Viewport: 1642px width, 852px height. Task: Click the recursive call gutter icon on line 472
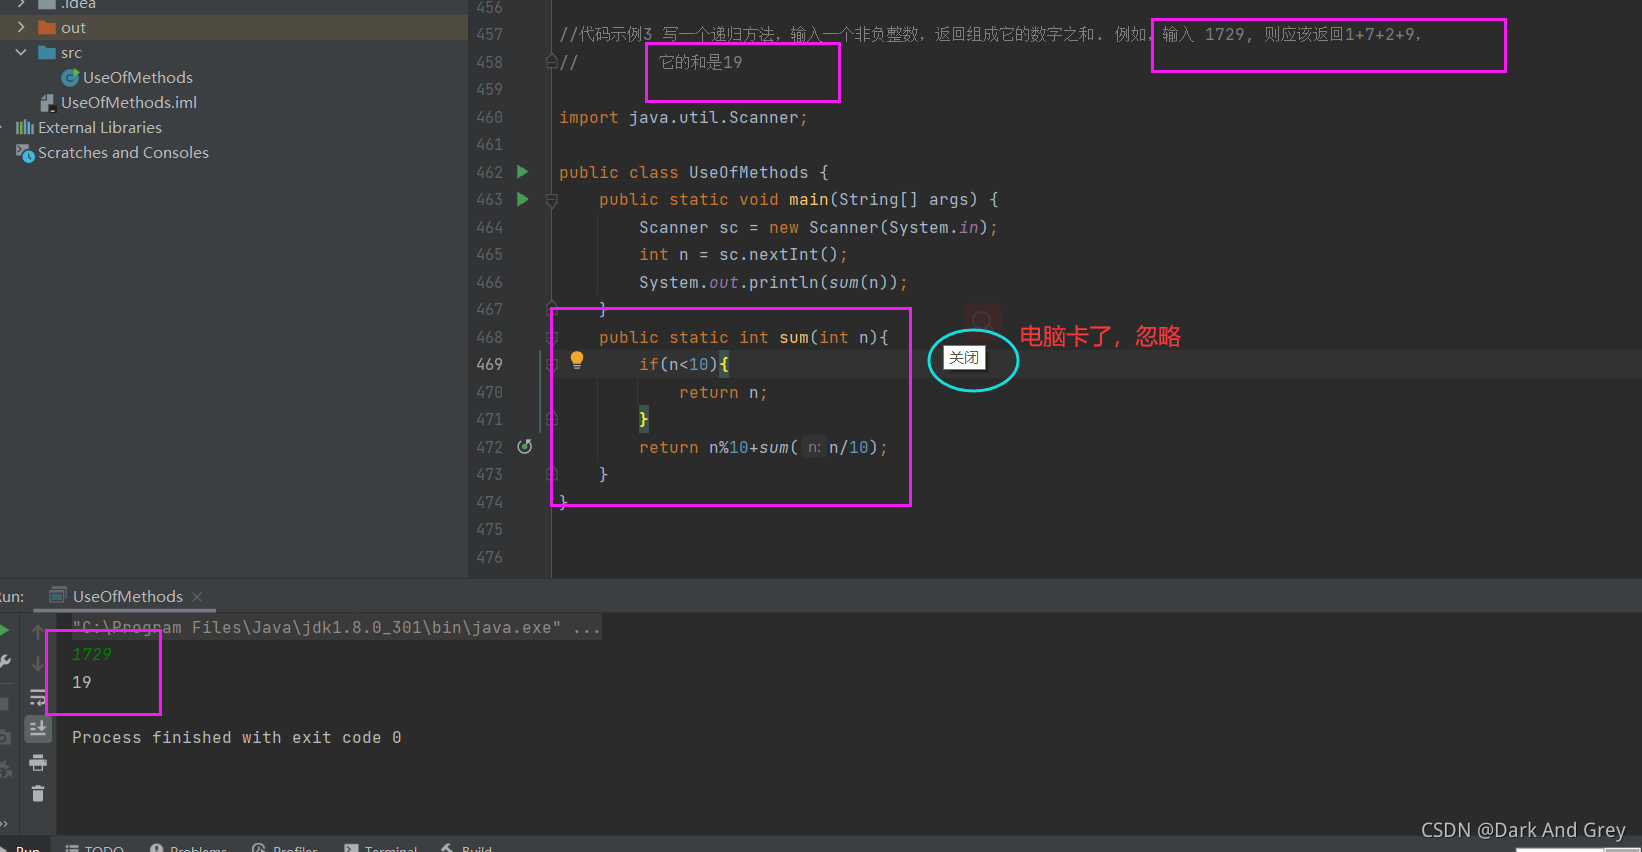click(x=524, y=447)
